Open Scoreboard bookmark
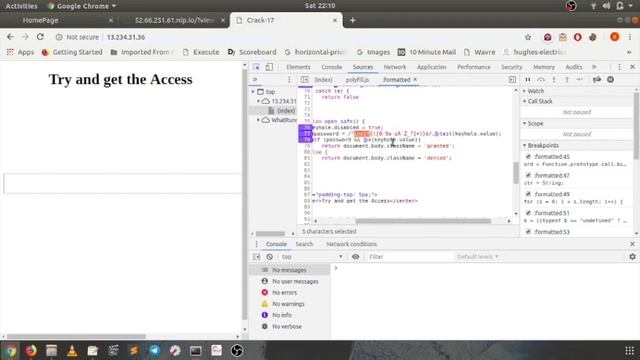 click(x=252, y=52)
